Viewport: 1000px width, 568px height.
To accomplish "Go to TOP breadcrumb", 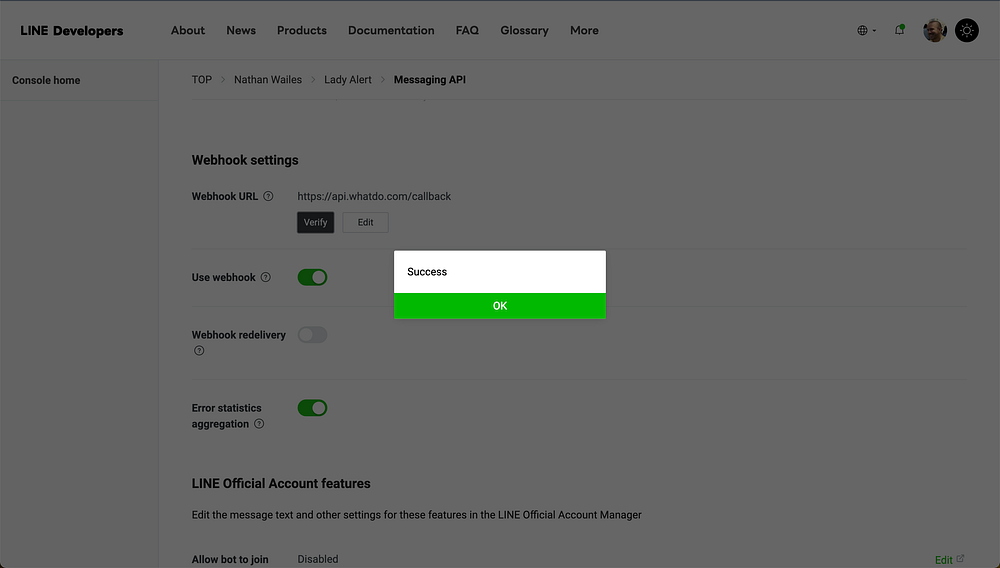I will (202, 80).
